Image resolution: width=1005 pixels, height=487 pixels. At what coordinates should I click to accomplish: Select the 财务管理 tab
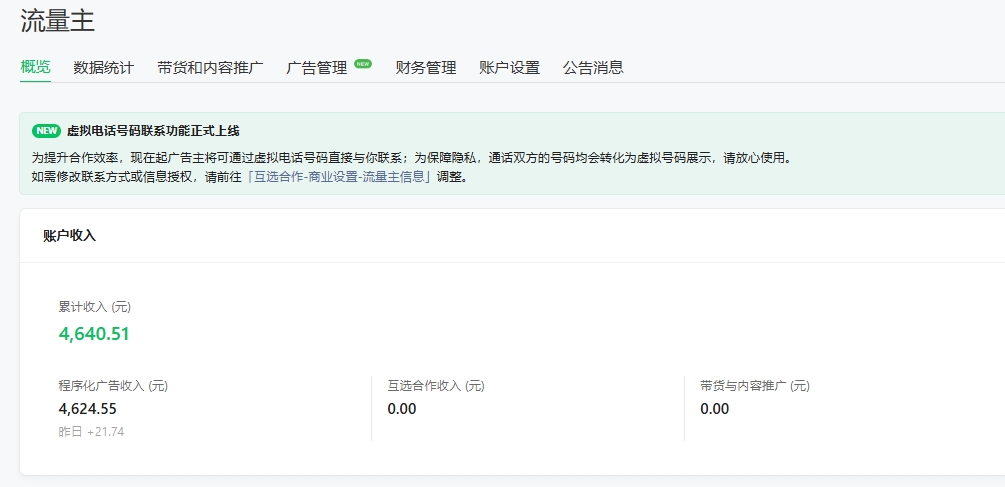[x=426, y=68]
